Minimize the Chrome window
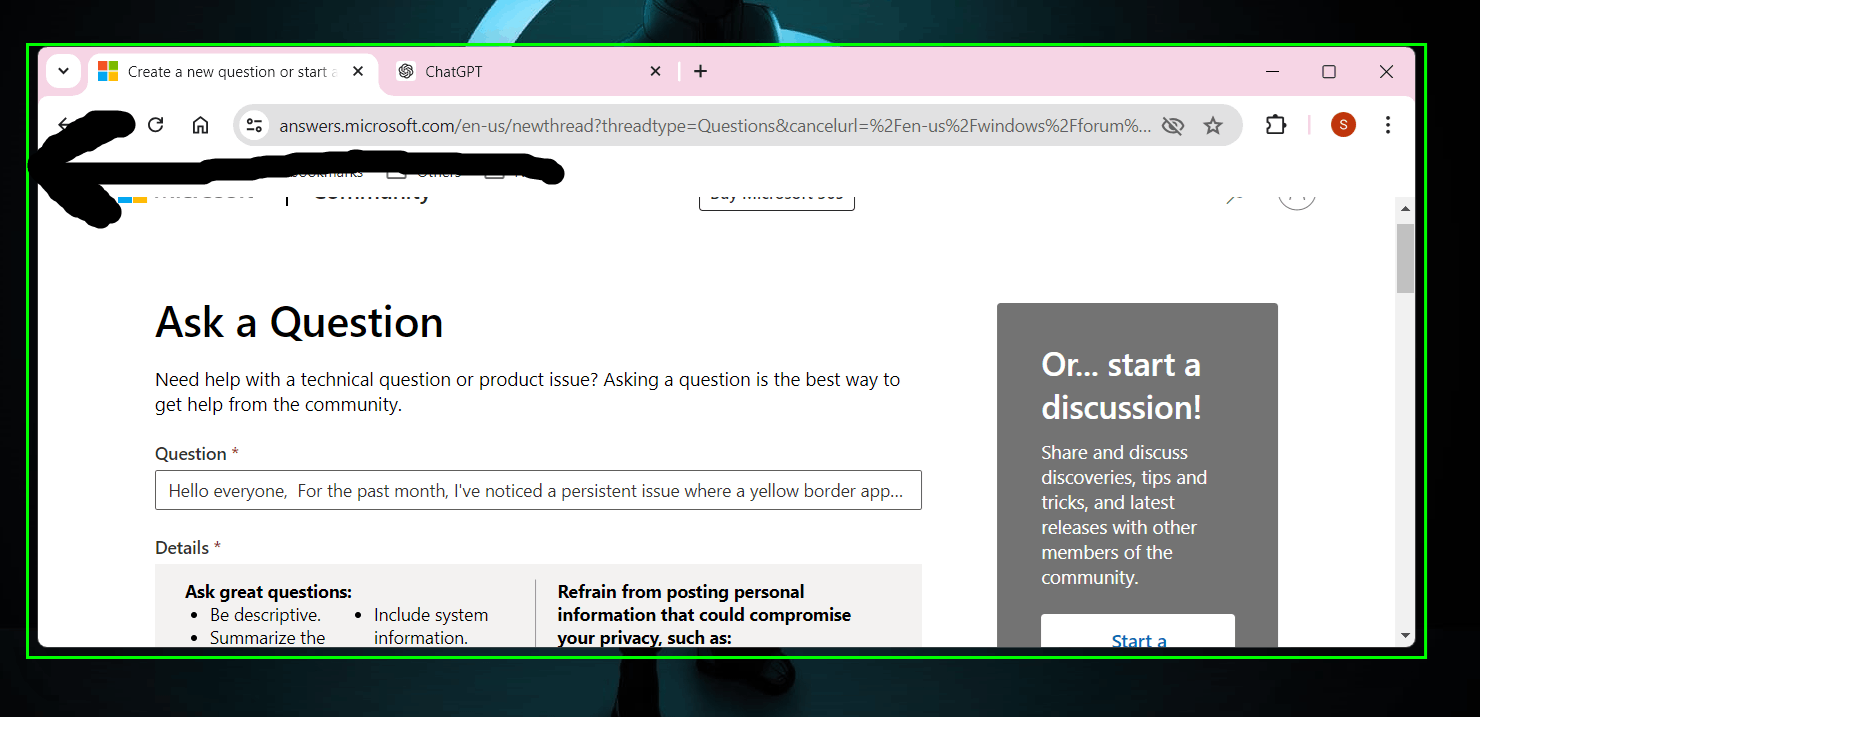 (x=1272, y=71)
